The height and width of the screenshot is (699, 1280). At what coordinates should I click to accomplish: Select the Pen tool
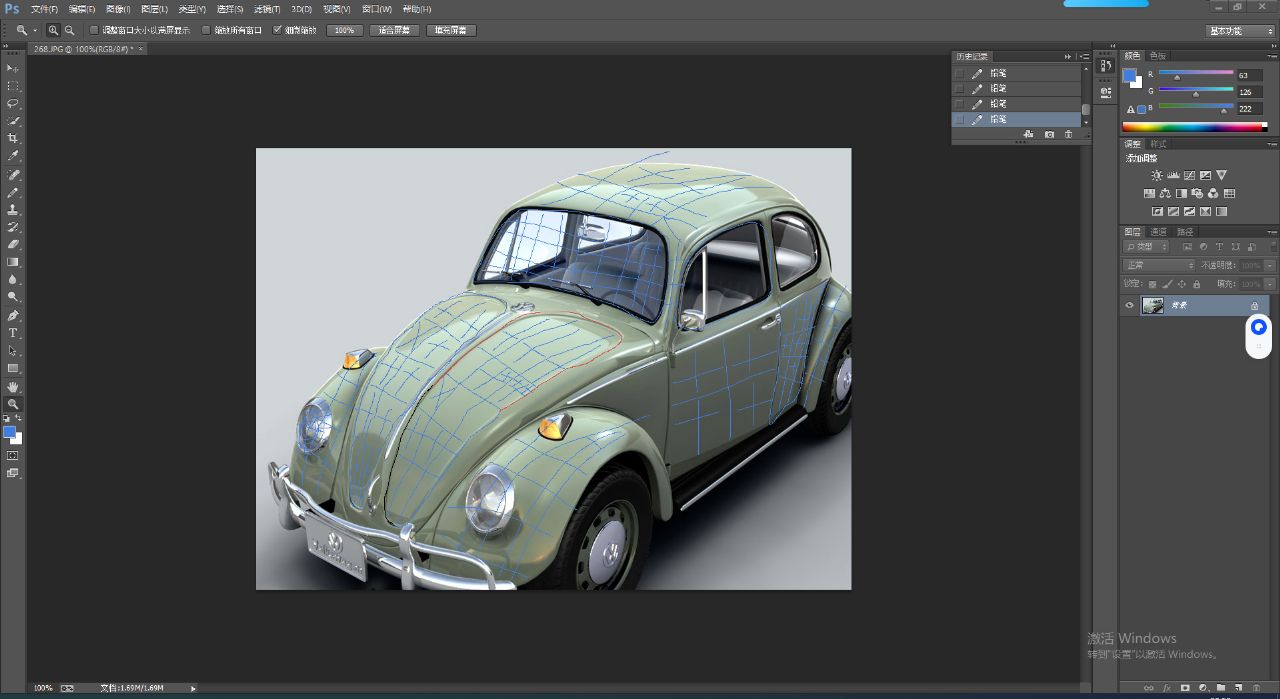pyautogui.click(x=13, y=315)
